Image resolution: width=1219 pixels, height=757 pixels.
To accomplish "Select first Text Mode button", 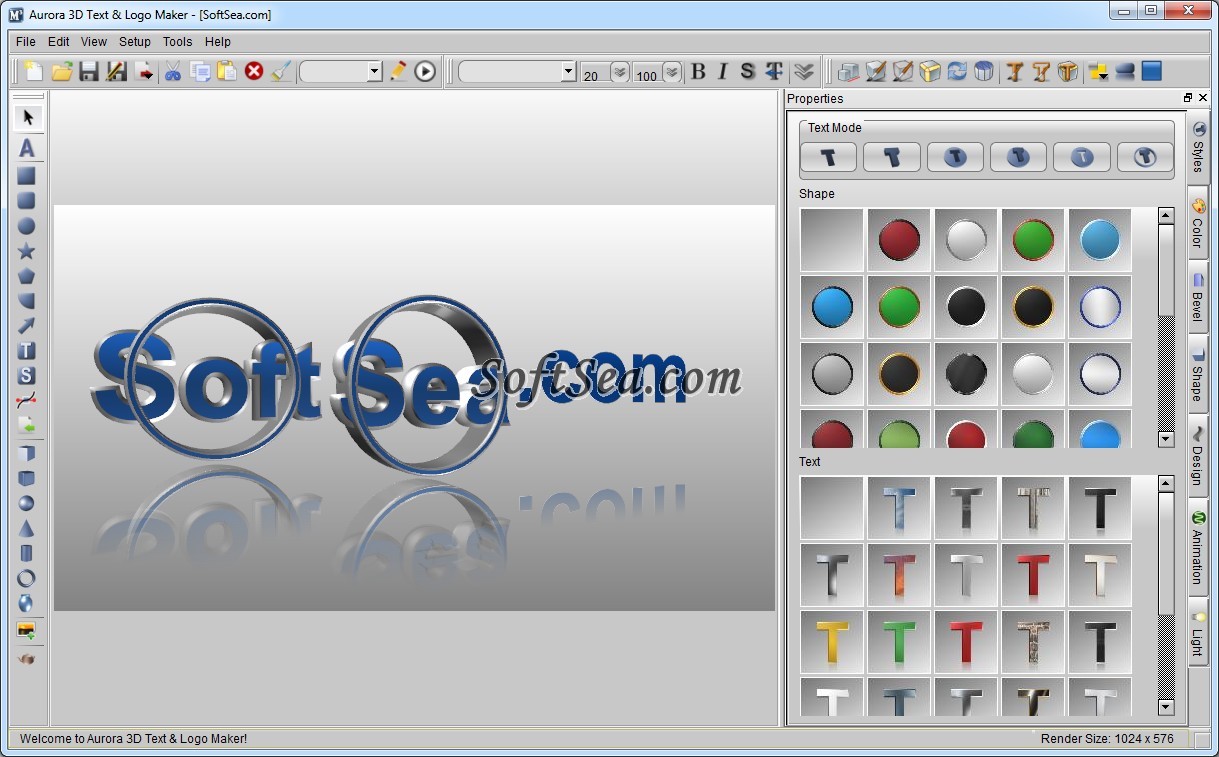I will click(x=829, y=157).
